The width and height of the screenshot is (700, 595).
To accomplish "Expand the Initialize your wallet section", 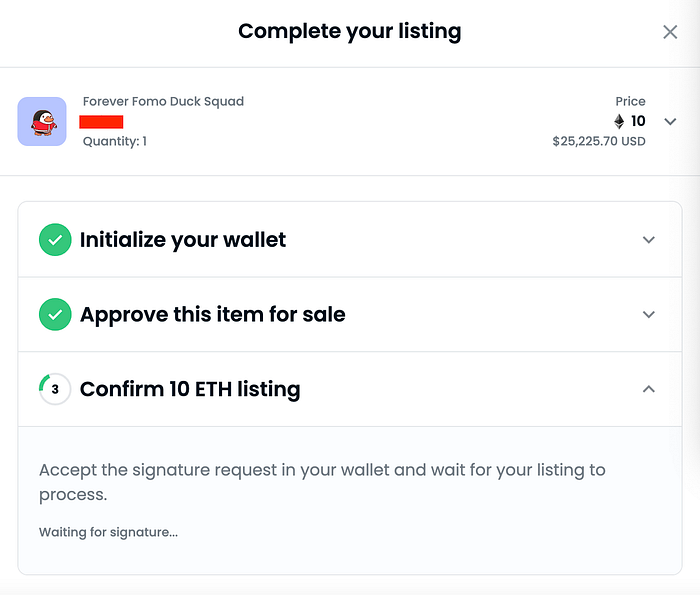I will (649, 240).
